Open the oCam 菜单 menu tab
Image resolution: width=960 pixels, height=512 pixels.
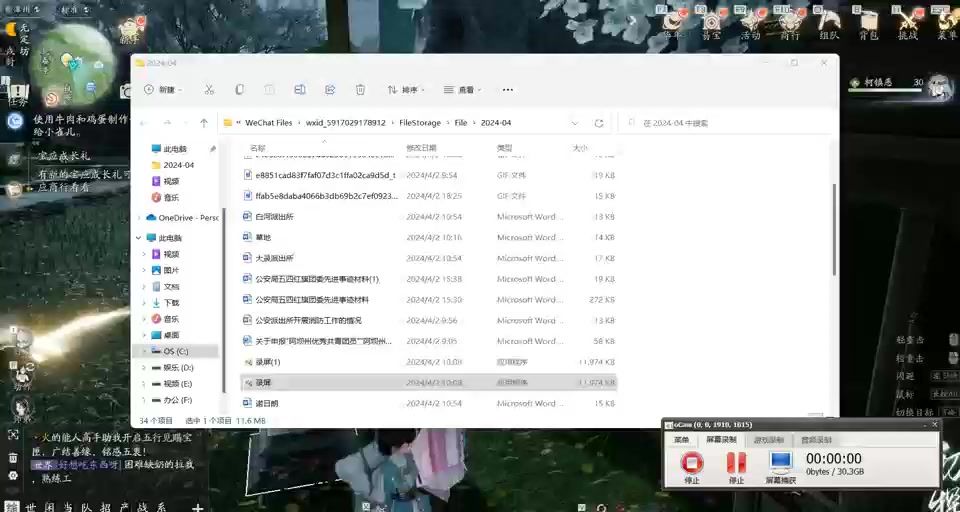click(x=681, y=440)
